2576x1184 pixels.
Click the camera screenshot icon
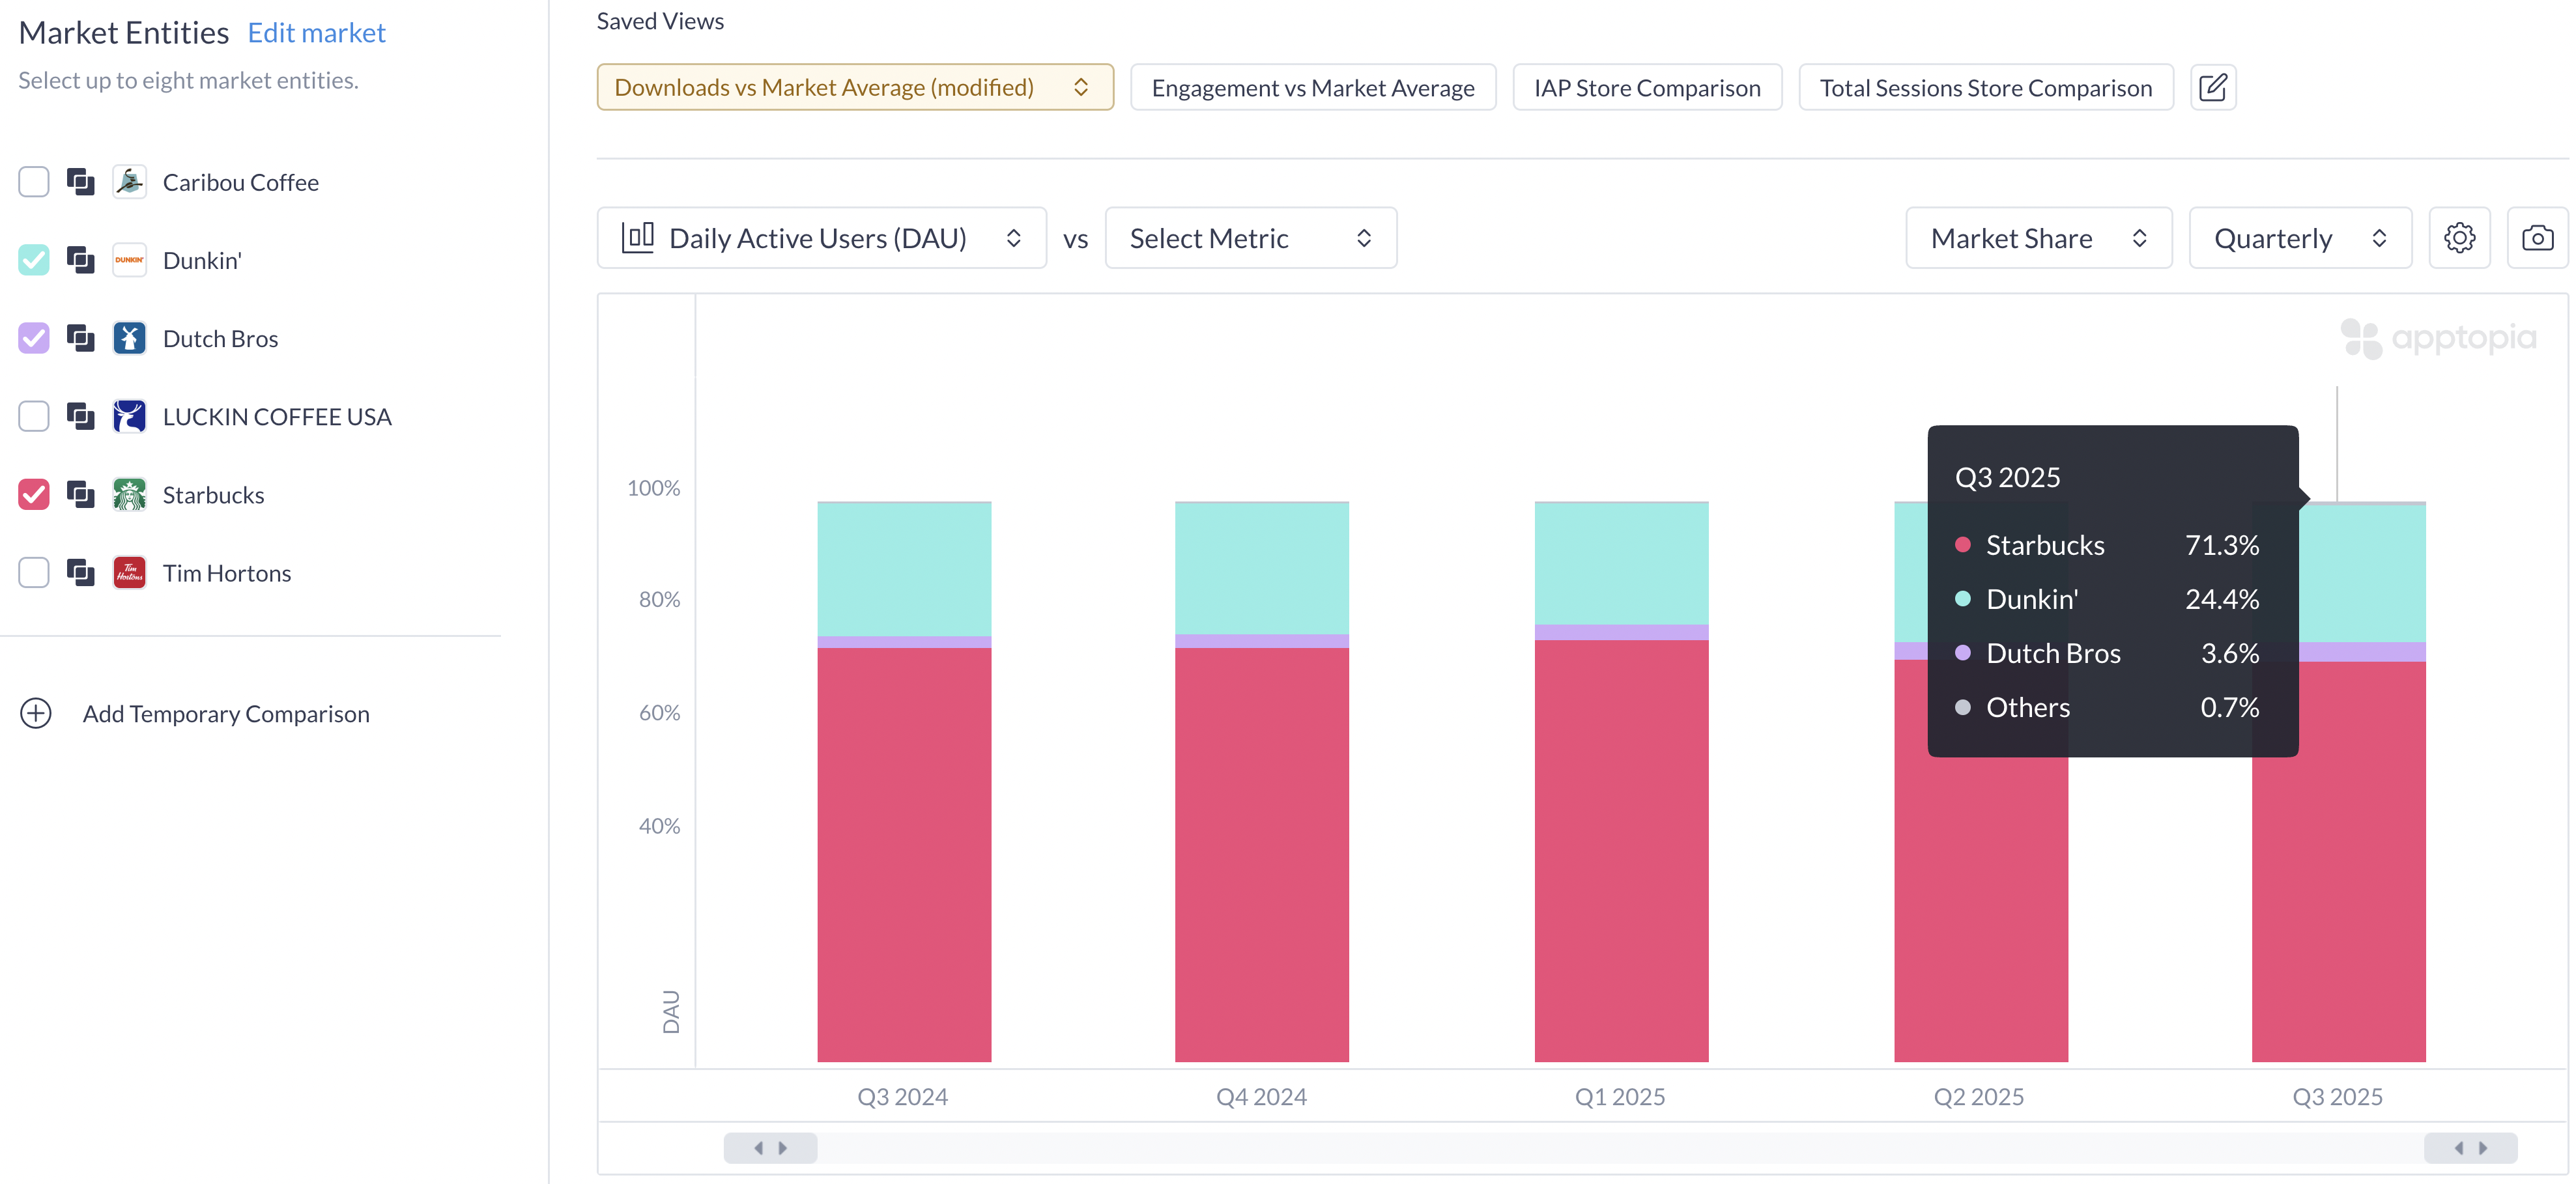[x=2537, y=238]
